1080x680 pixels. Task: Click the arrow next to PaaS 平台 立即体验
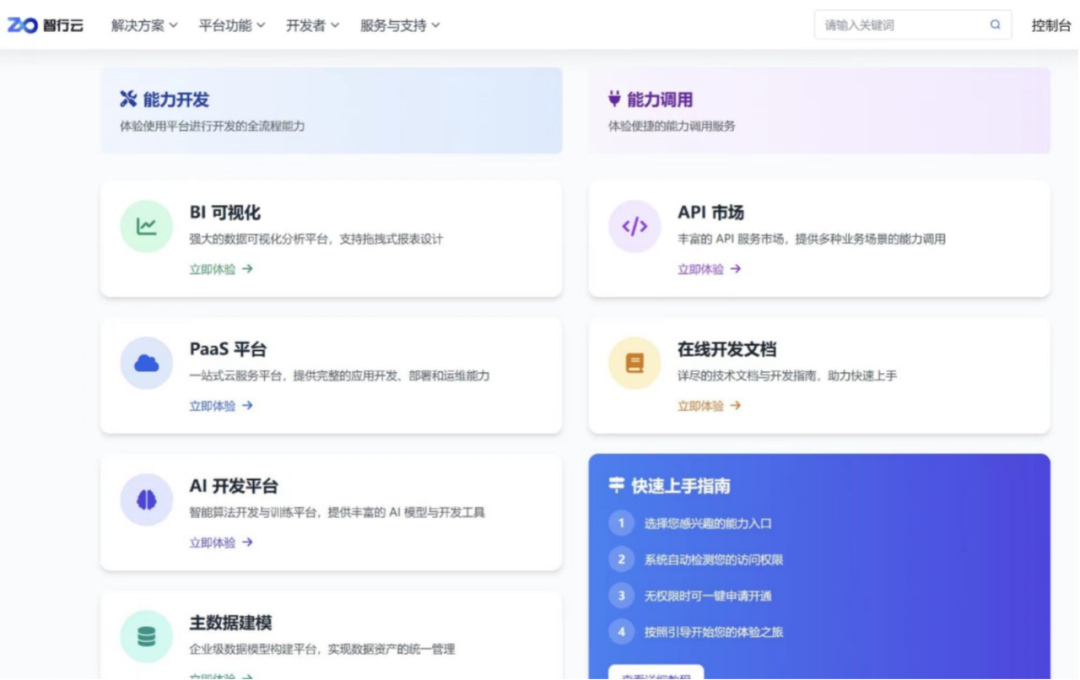tap(248, 405)
